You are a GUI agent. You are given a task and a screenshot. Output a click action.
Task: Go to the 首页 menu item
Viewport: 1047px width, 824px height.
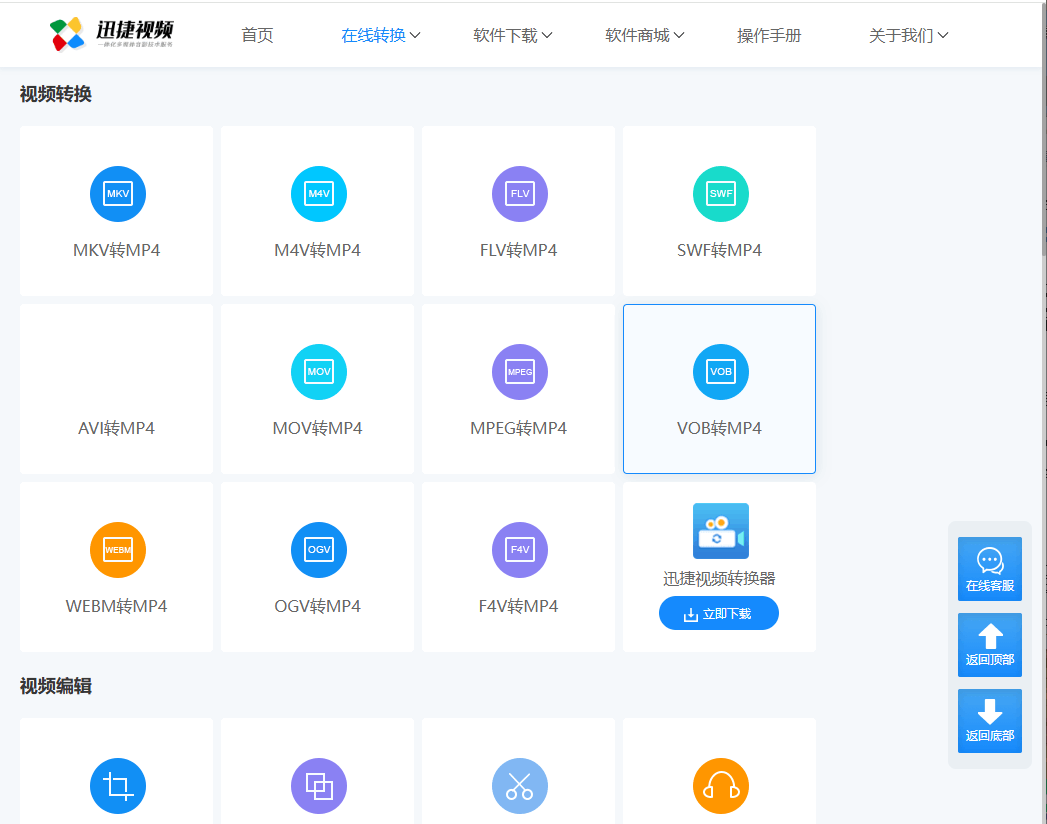pos(256,34)
